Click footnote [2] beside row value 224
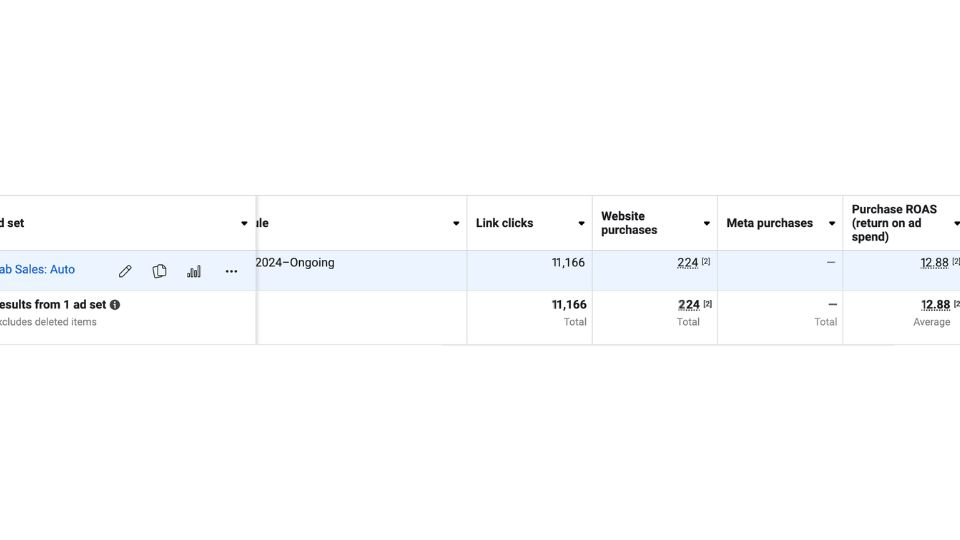 [706, 262]
